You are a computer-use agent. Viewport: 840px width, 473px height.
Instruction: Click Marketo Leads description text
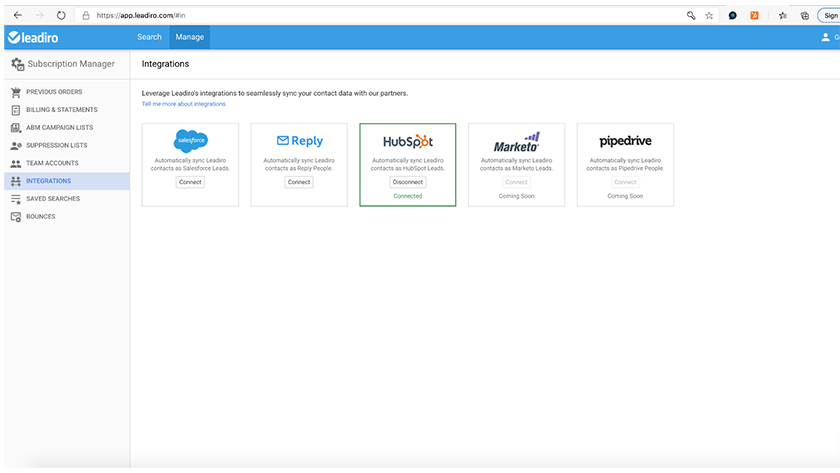point(516,164)
